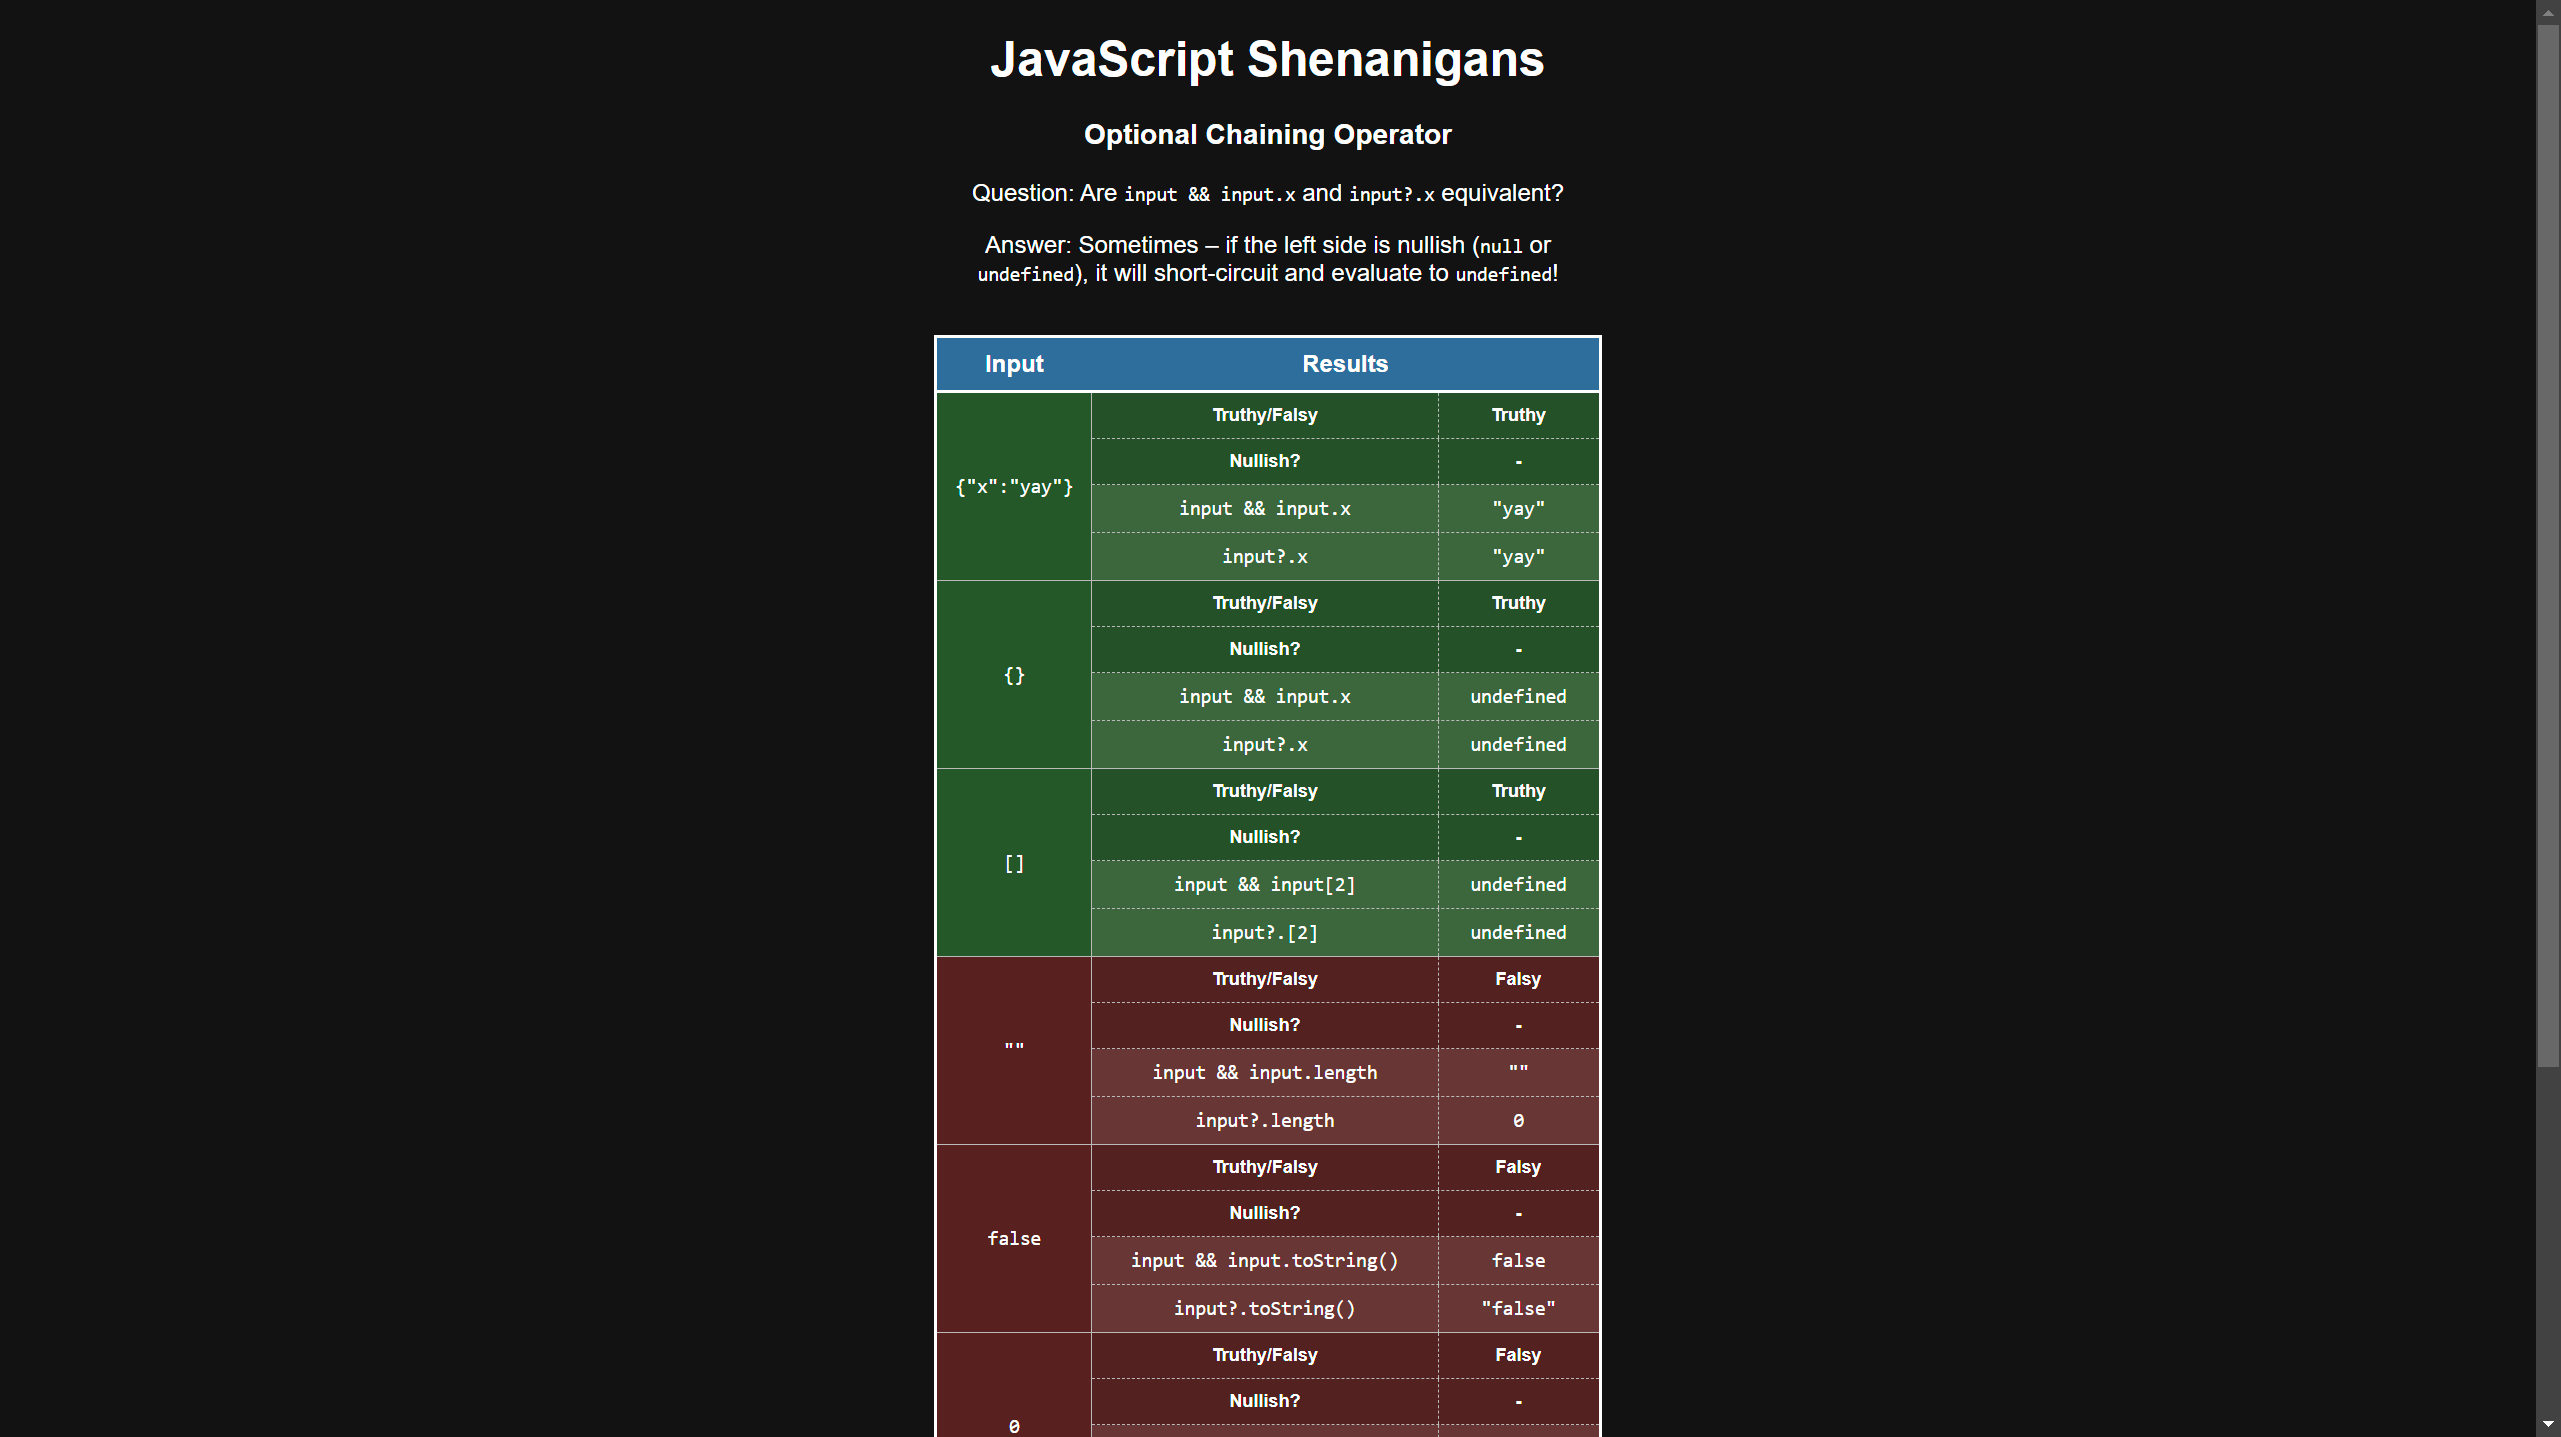
Task: Click the input?.length result showing 0
Action: tap(1517, 1120)
